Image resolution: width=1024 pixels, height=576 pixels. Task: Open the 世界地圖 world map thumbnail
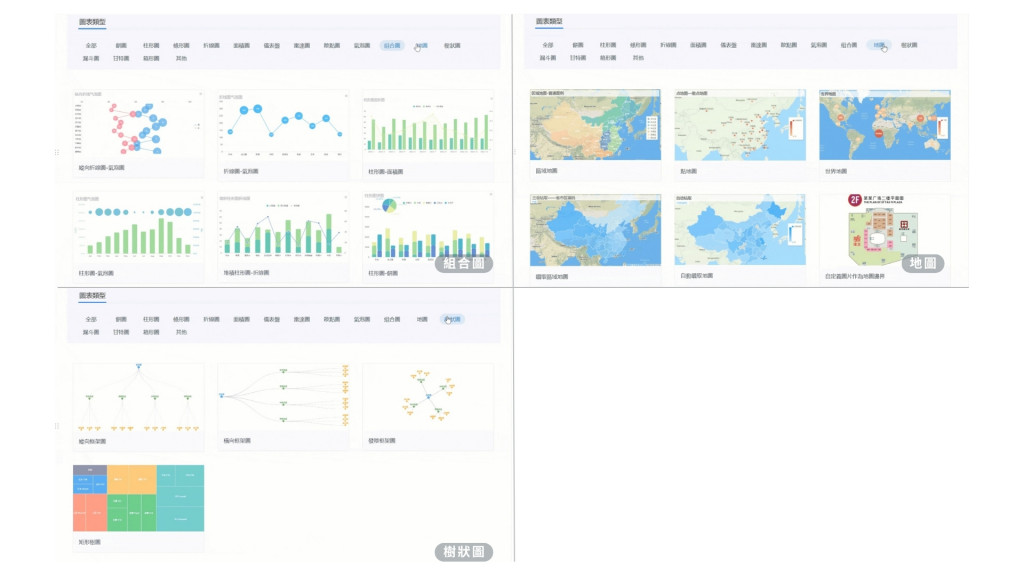click(885, 125)
